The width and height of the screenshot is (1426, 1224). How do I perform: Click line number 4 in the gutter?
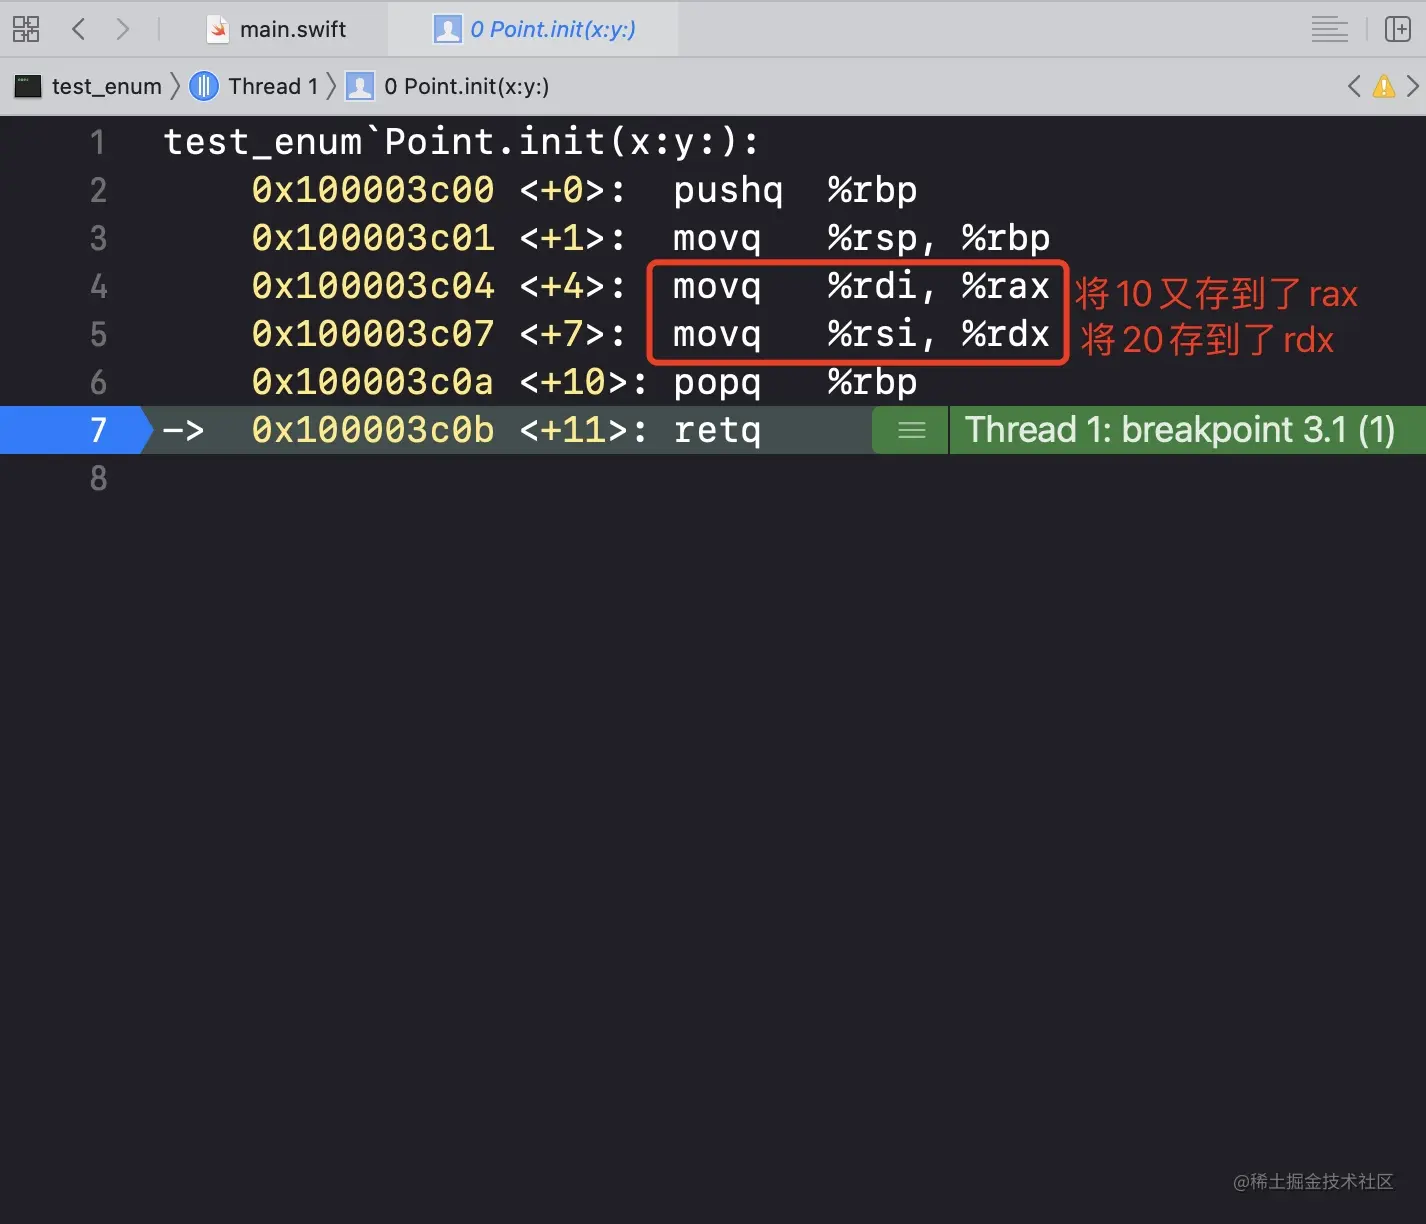pos(98,286)
